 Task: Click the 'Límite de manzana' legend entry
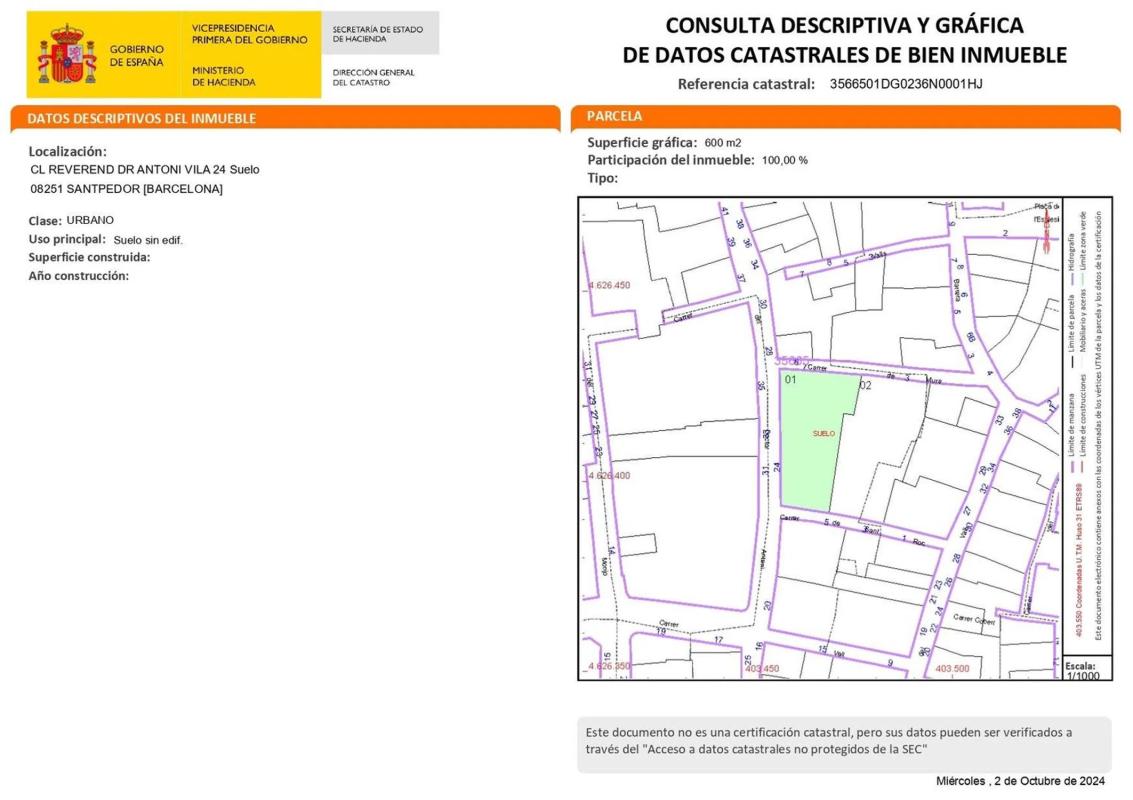pos(1072,425)
